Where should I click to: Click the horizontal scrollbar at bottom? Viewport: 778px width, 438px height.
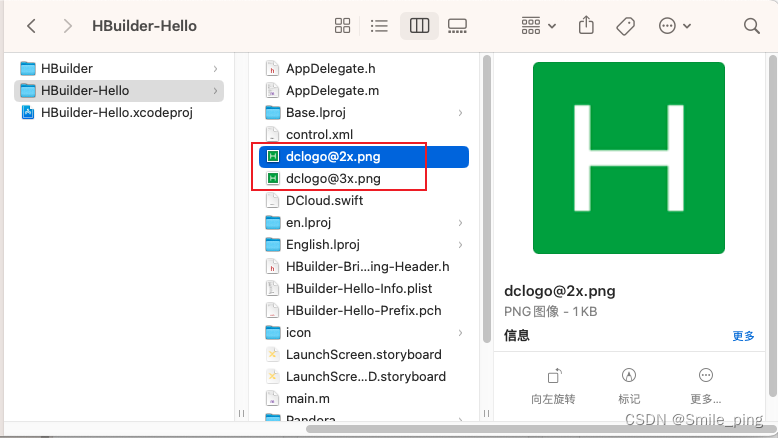pyautogui.click(x=540, y=429)
